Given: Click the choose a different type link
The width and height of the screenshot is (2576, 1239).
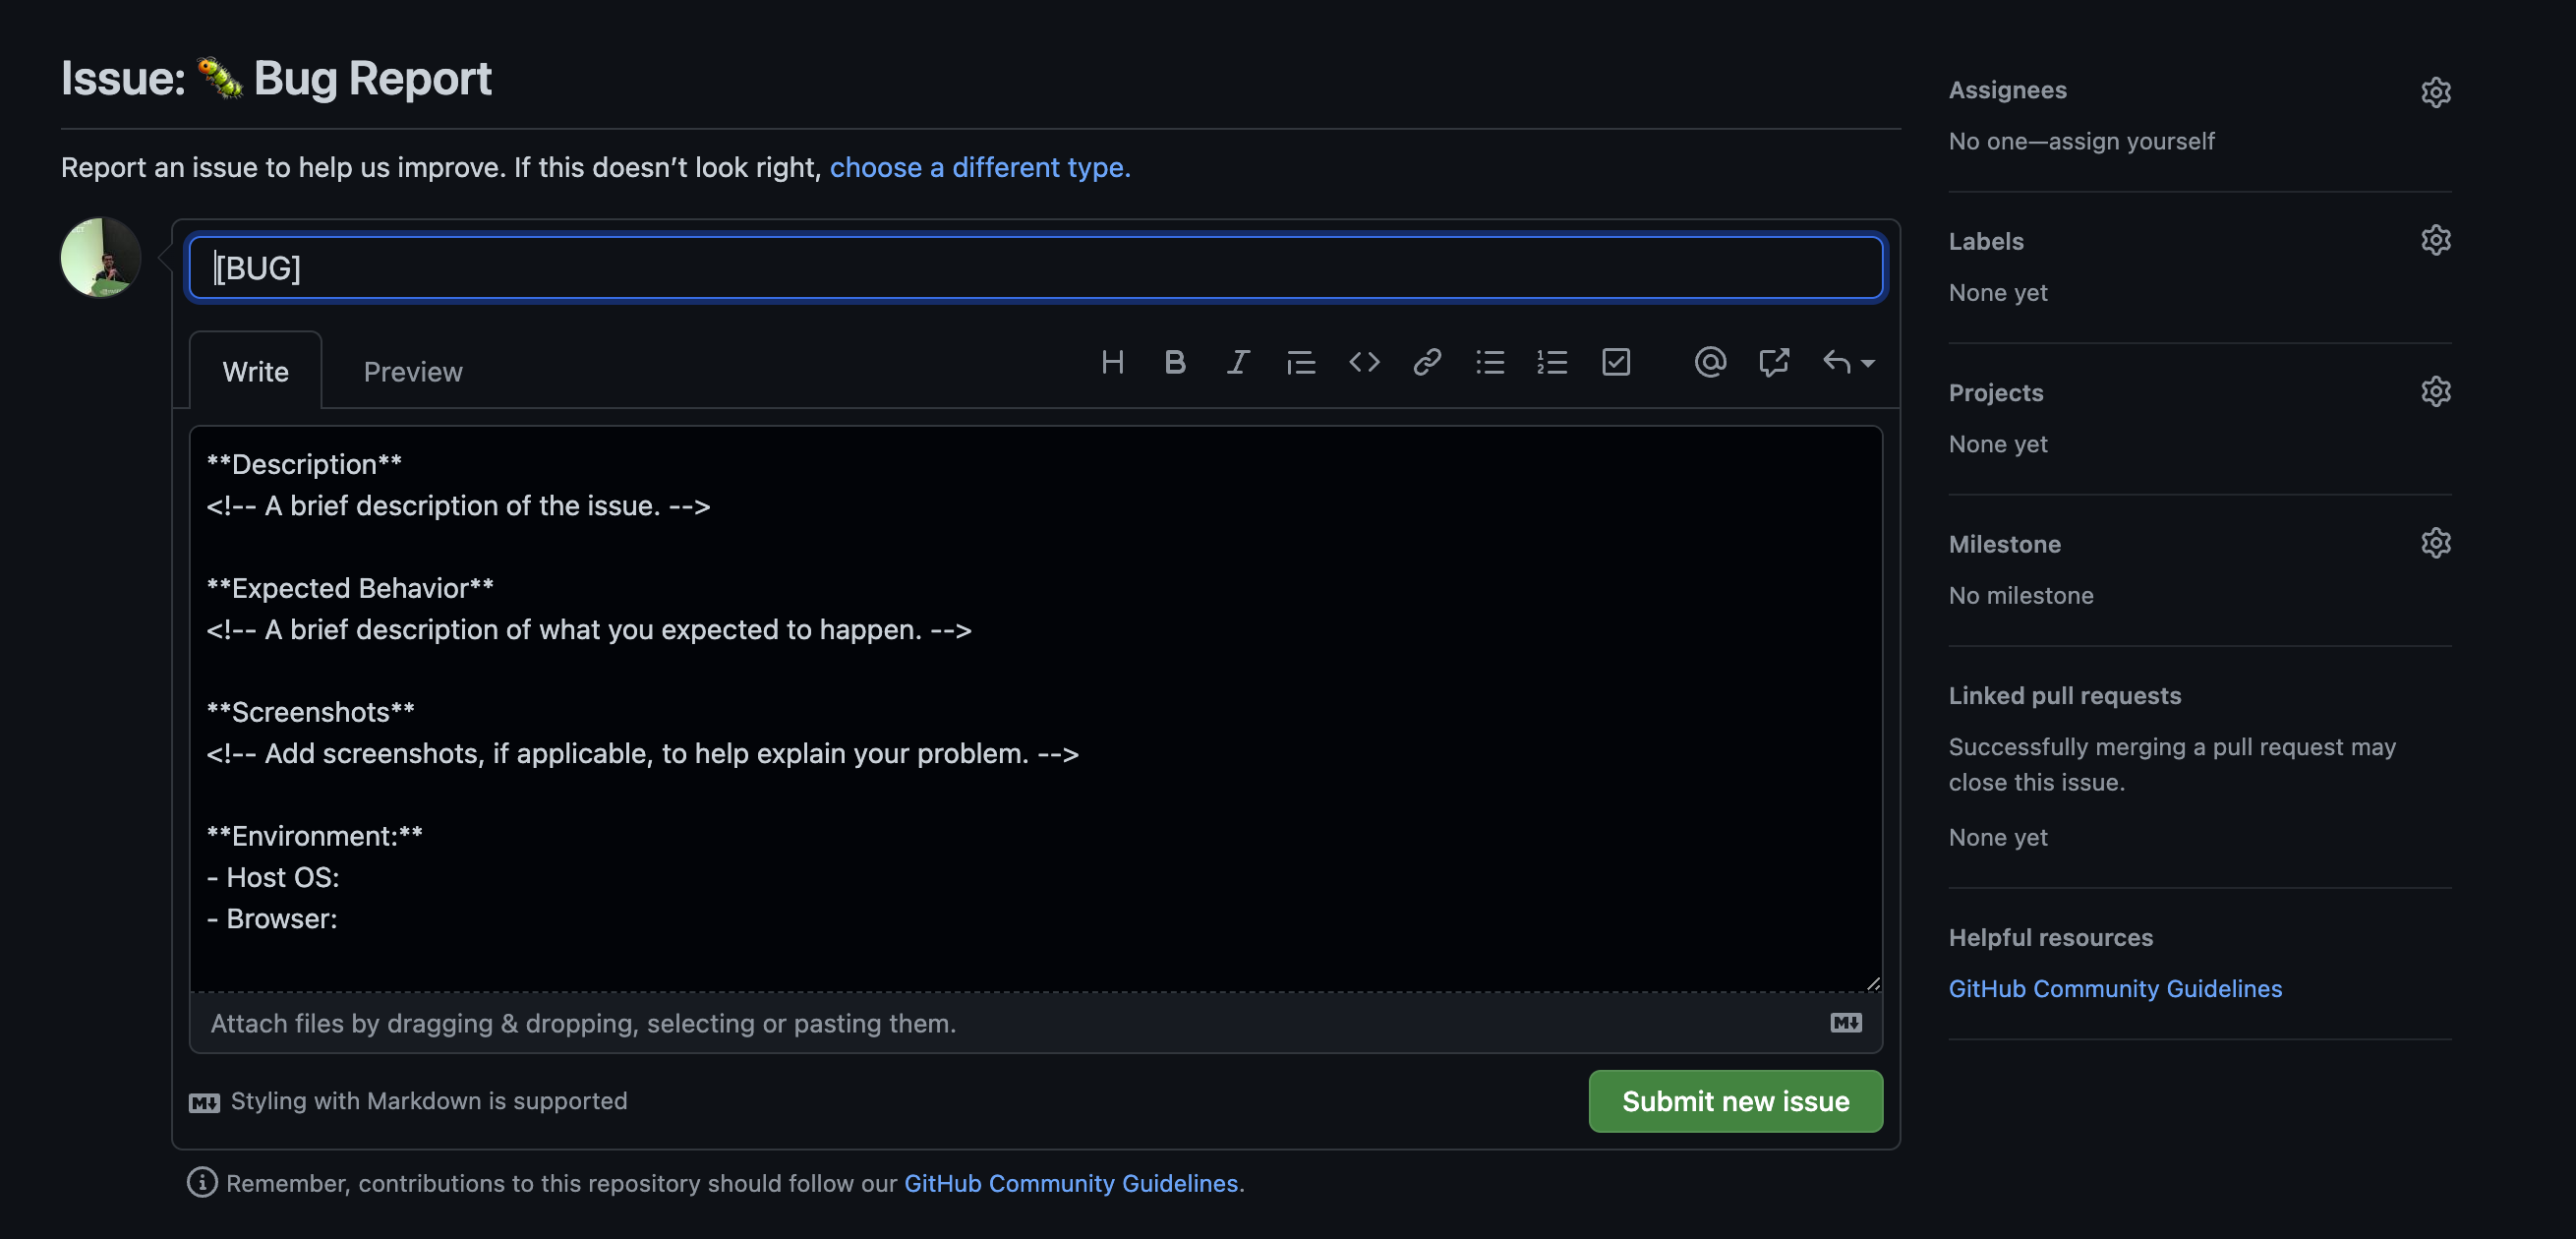Looking at the screenshot, I should point(980,167).
